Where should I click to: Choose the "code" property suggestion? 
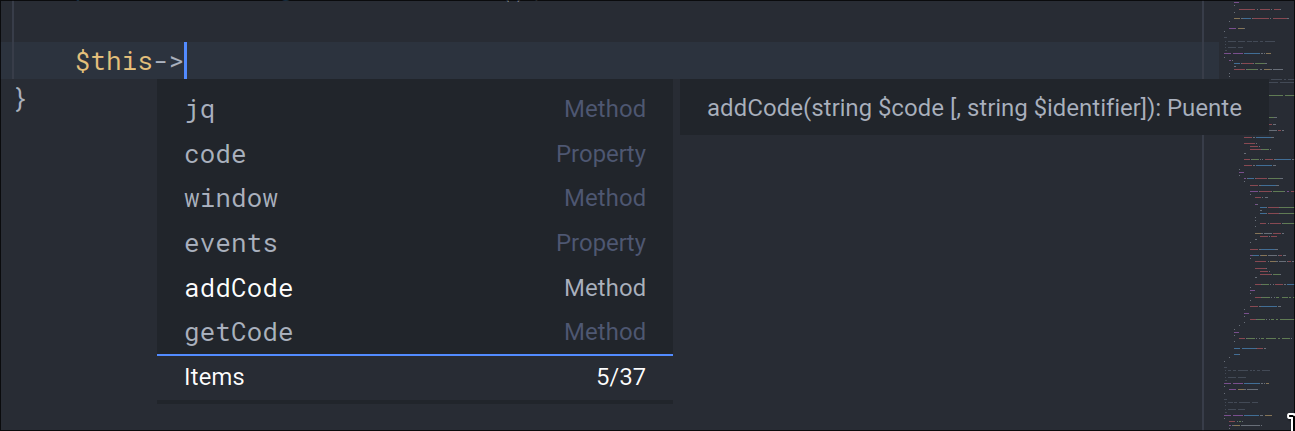coord(215,155)
